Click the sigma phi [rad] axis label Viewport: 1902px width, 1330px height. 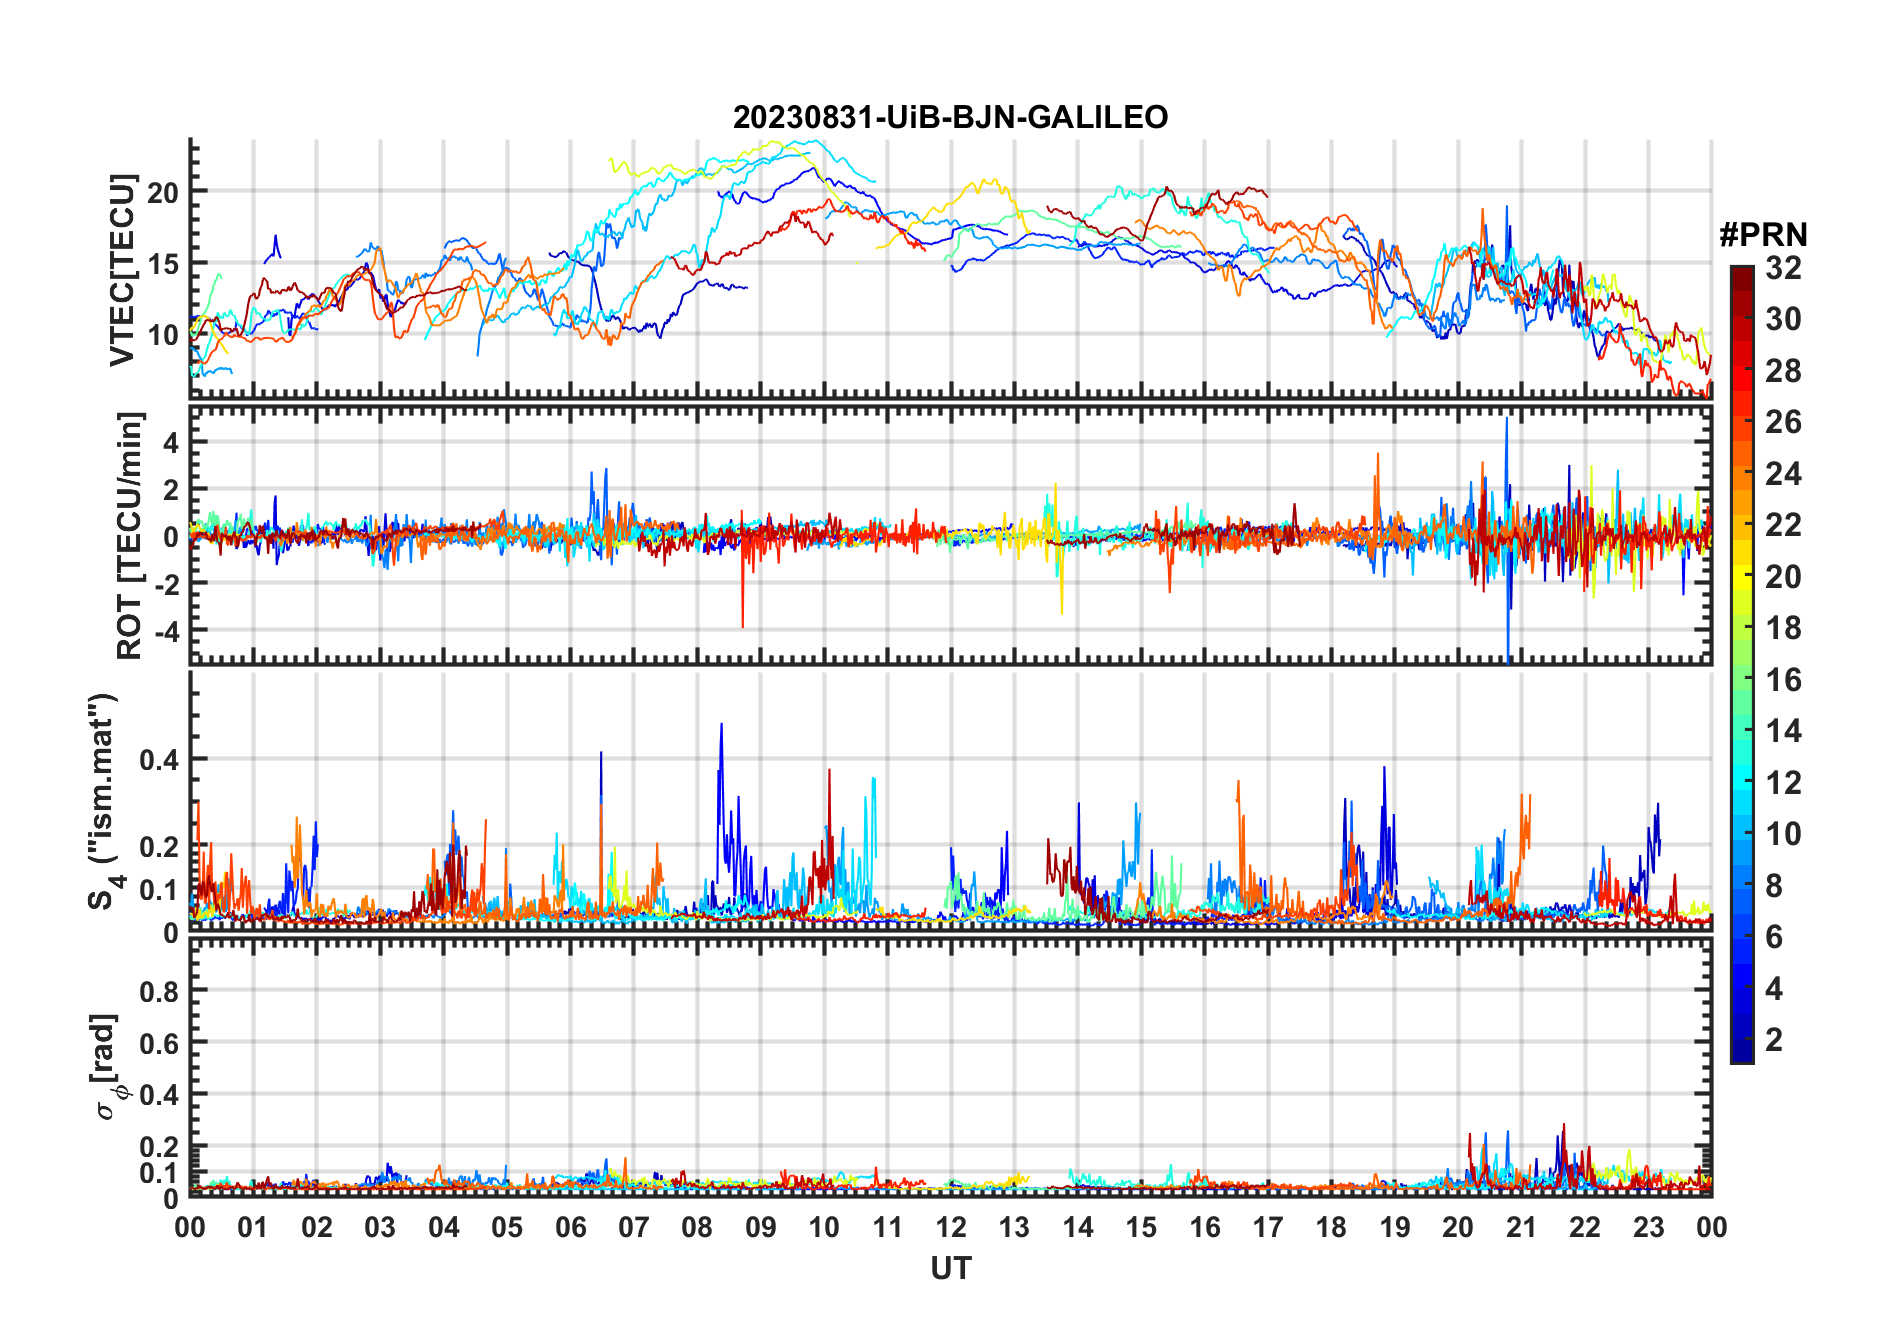[107, 1067]
